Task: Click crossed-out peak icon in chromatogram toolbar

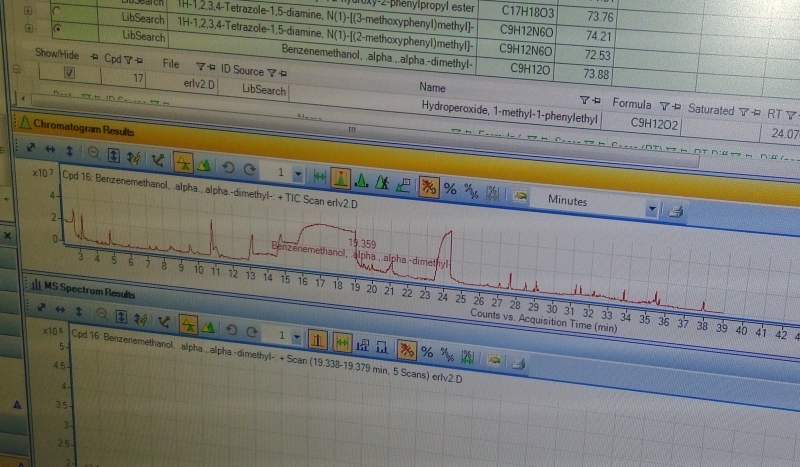Action: (382, 182)
